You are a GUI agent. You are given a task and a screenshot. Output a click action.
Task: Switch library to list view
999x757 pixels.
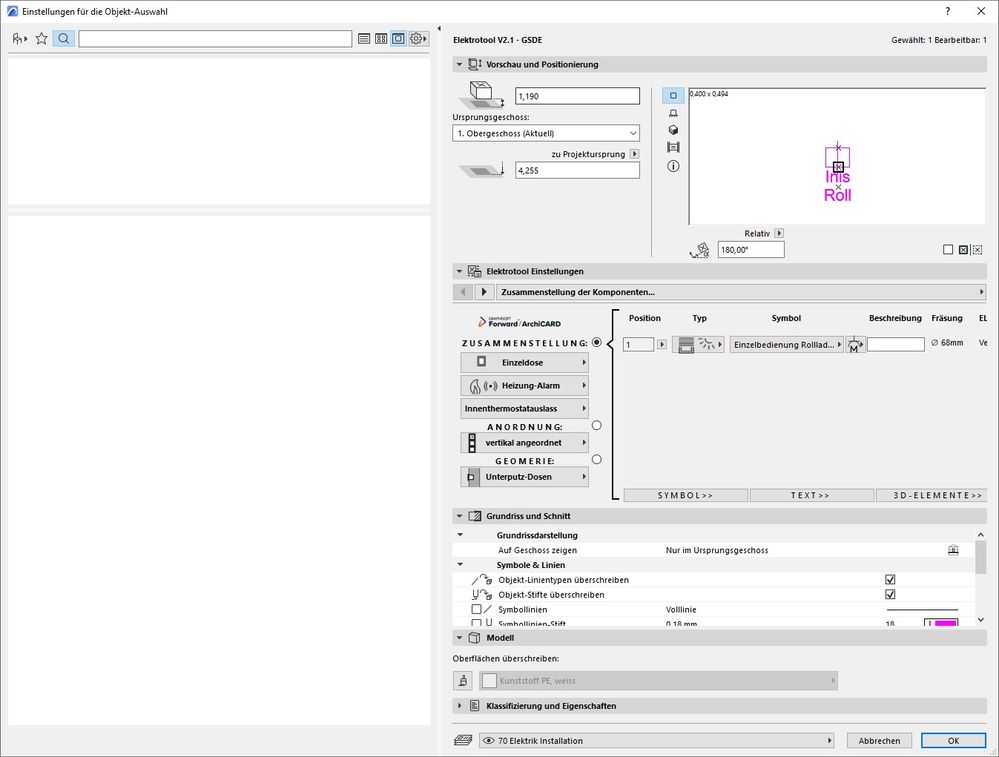coord(364,39)
